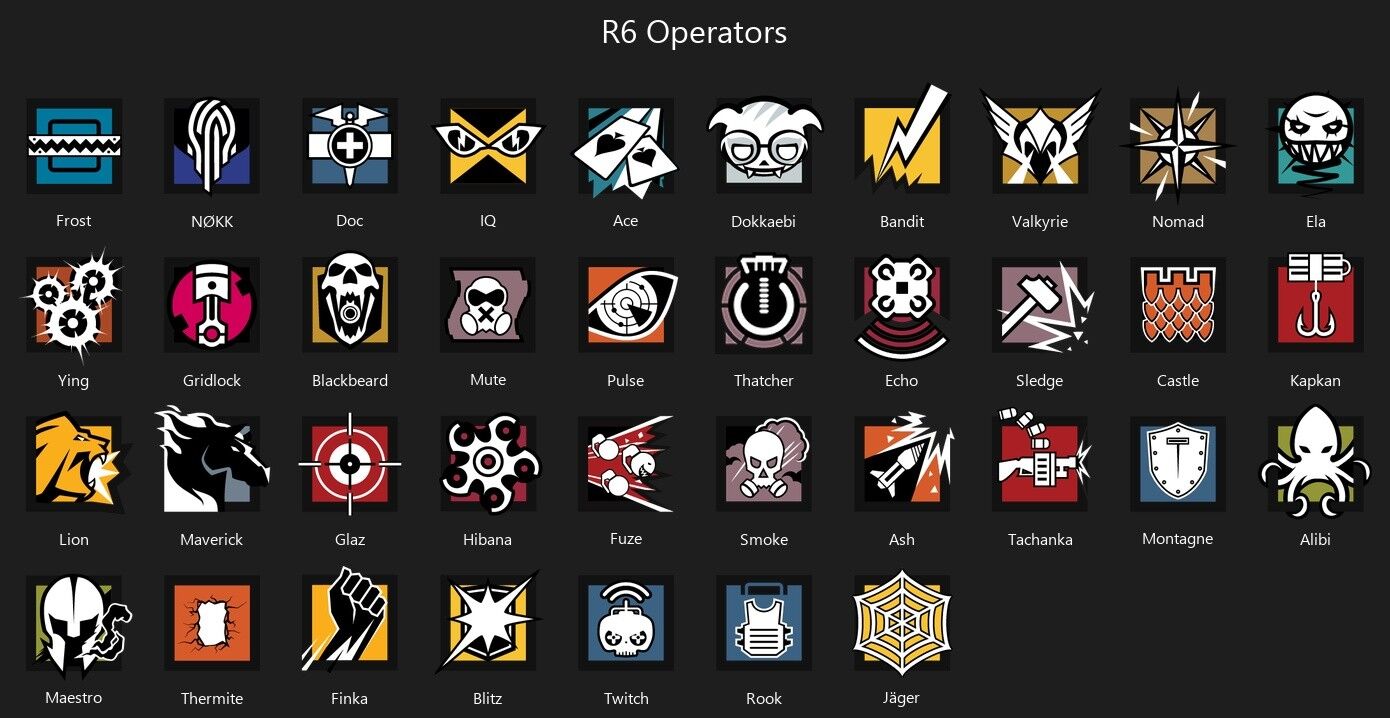Select Gridlock's piston icon
The height and width of the screenshot is (718, 1390).
click(212, 305)
